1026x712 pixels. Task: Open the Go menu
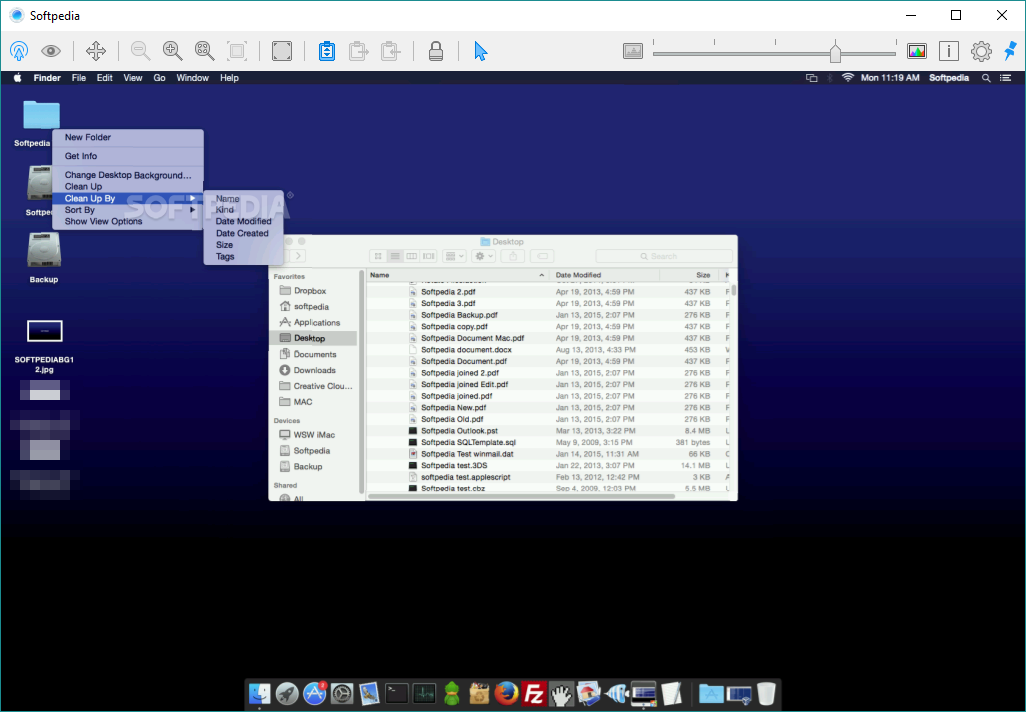tap(159, 77)
